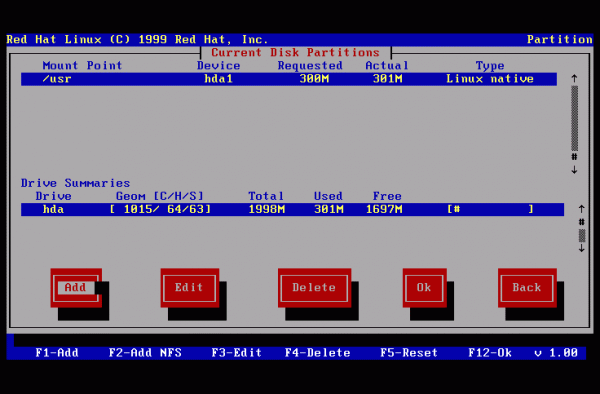
Task: Click the Edit partition button
Action: (190, 288)
